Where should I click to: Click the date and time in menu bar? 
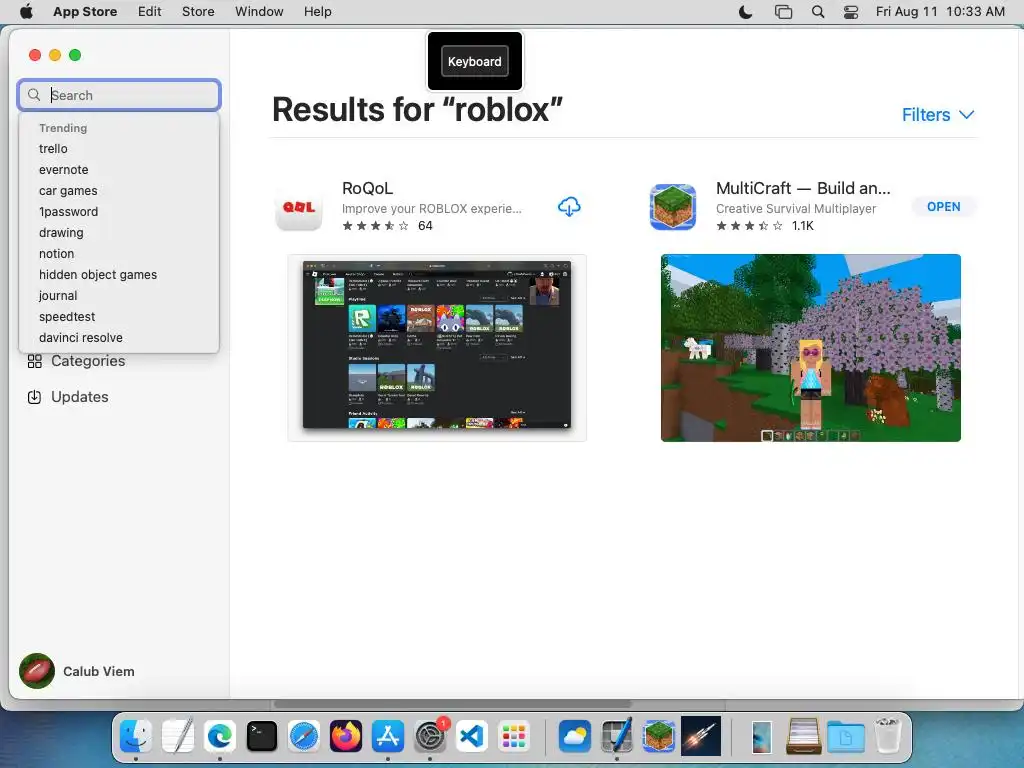pos(940,12)
